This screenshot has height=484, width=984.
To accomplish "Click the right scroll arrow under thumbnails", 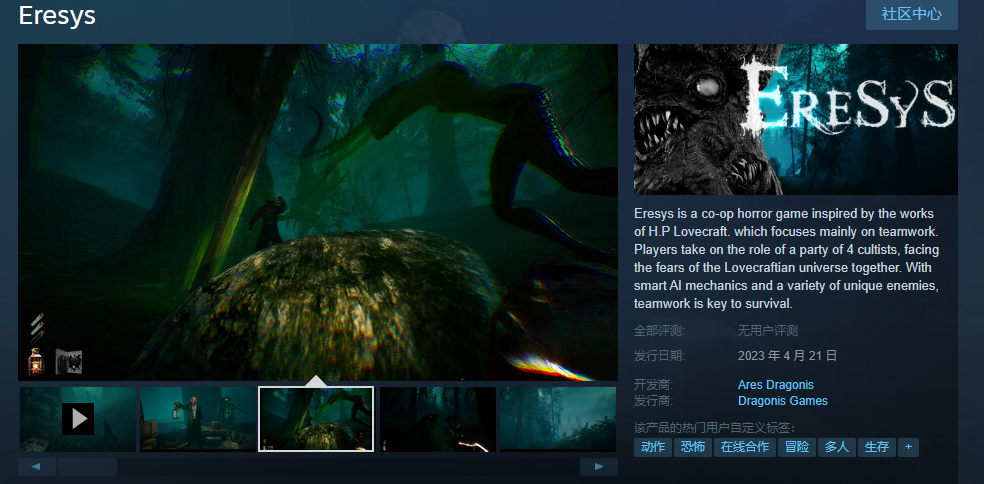I will click(599, 467).
